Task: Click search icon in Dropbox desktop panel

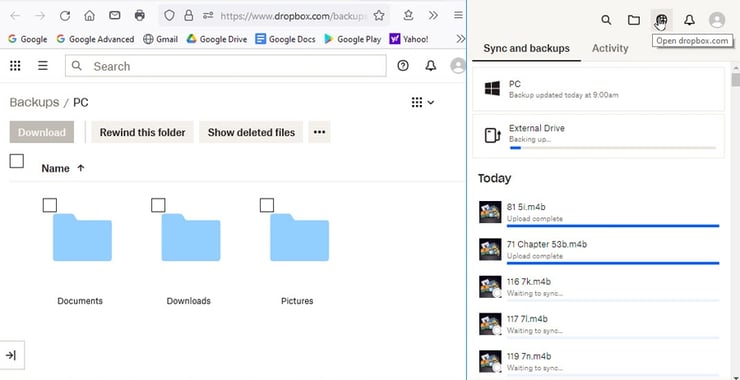Action: point(606,20)
